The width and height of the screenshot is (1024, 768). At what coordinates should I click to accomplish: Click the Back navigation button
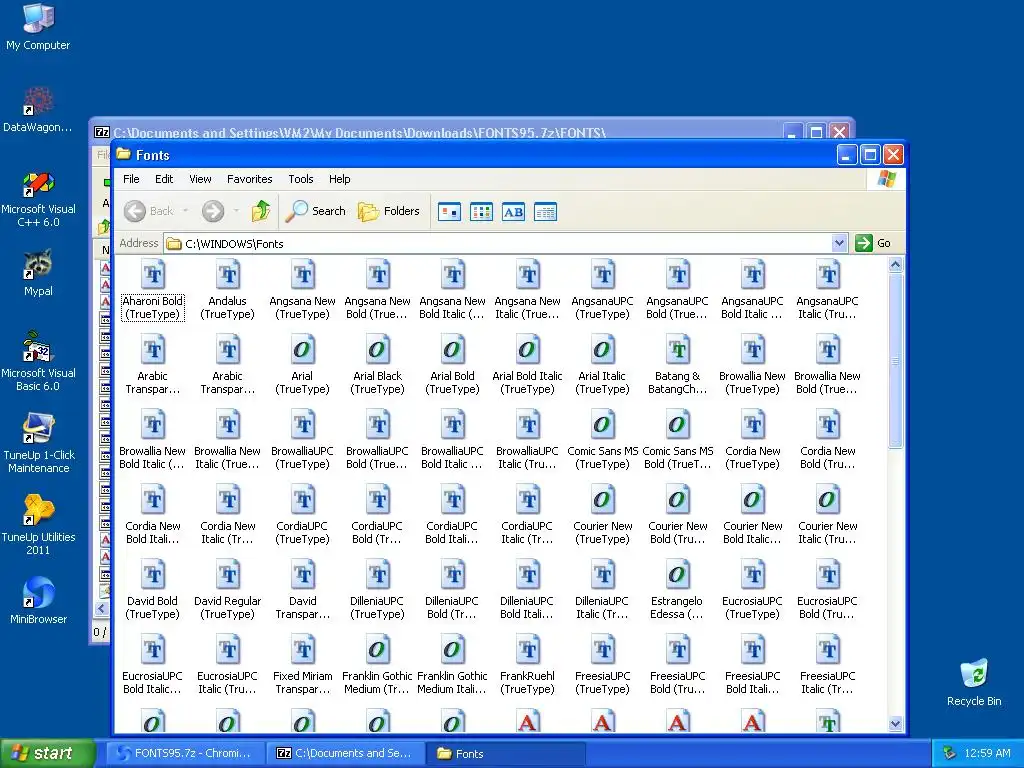point(149,211)
